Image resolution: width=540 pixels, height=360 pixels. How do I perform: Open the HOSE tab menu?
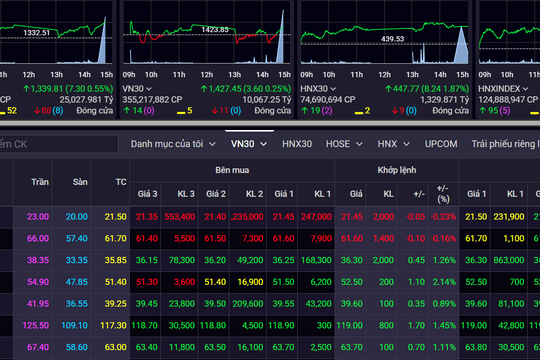point(344,144)
